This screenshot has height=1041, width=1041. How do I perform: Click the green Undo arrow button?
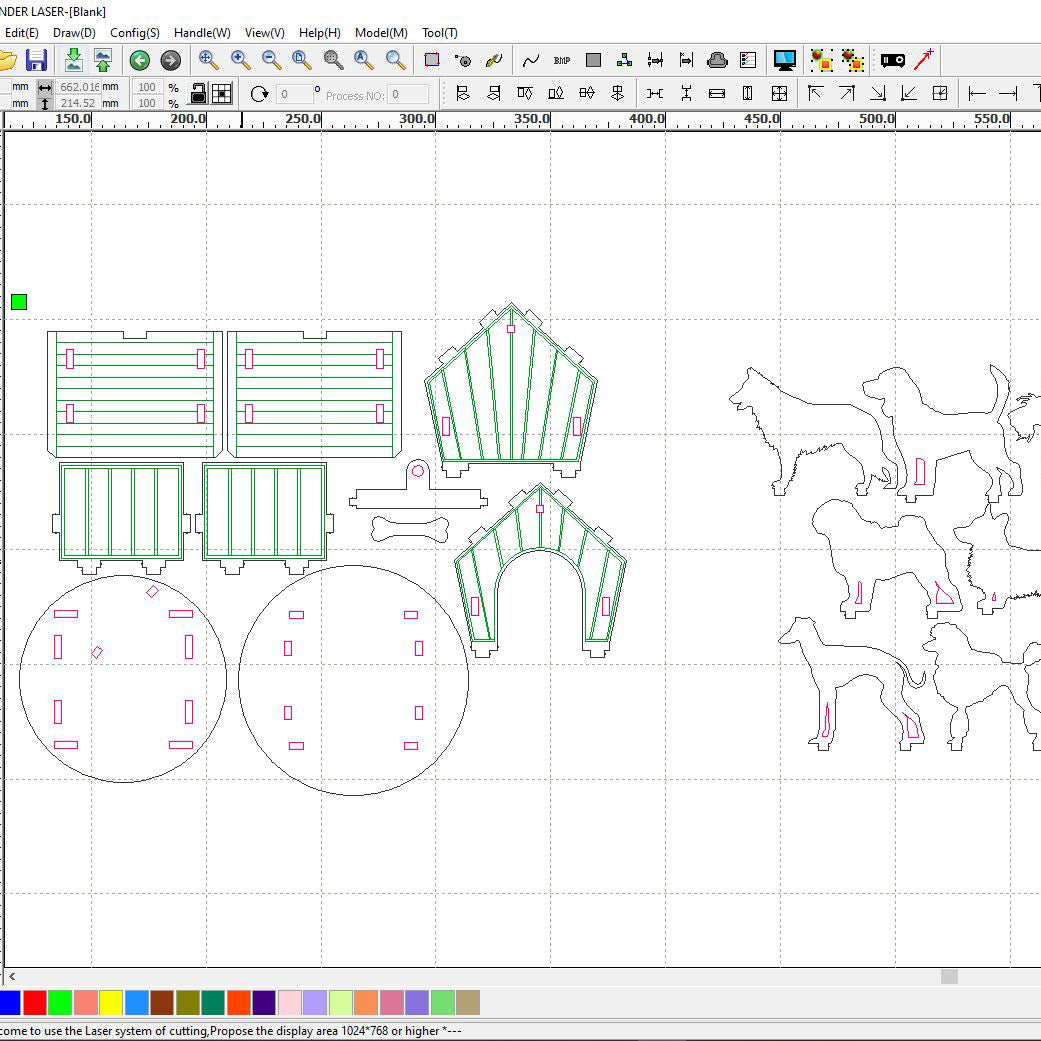click(x=139, y=60)
